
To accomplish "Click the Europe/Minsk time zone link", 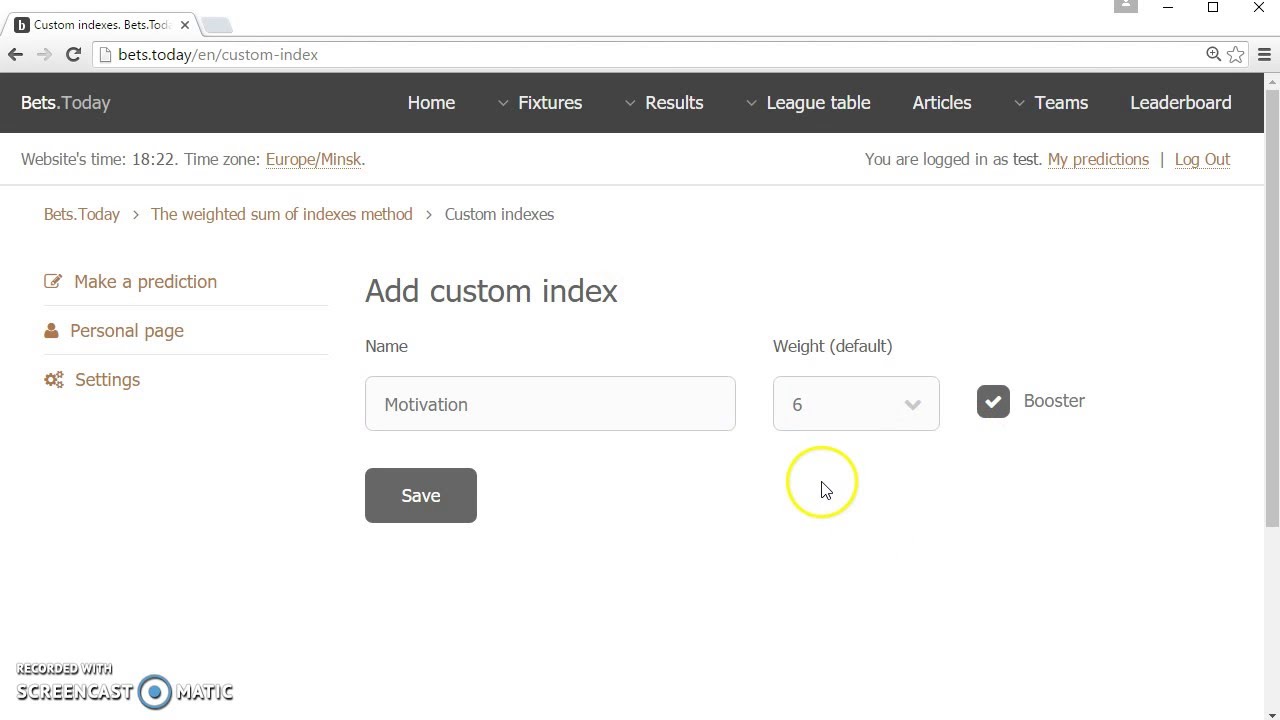I will click(313, 160).
